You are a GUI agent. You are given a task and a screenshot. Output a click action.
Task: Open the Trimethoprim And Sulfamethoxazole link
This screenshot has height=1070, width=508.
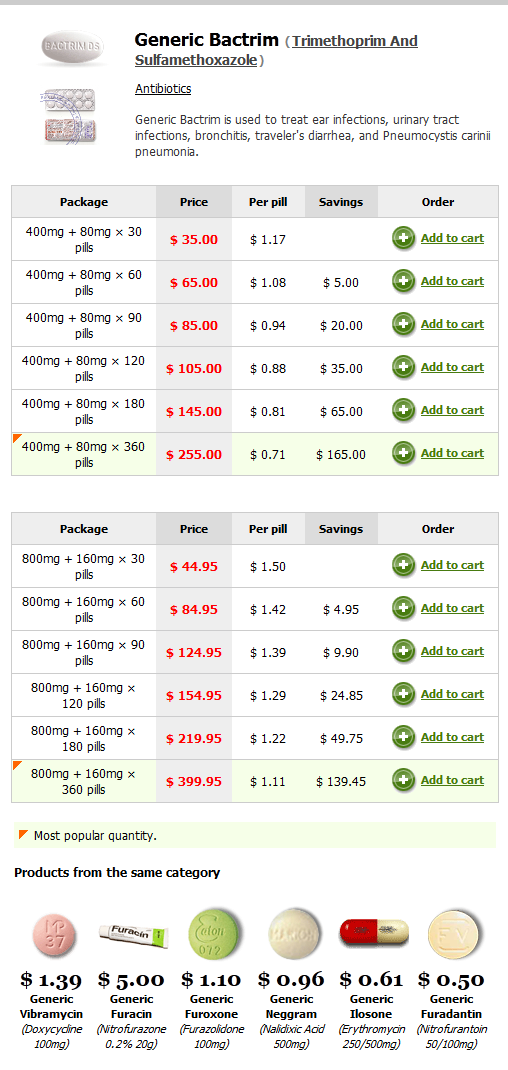coord(277,50)
